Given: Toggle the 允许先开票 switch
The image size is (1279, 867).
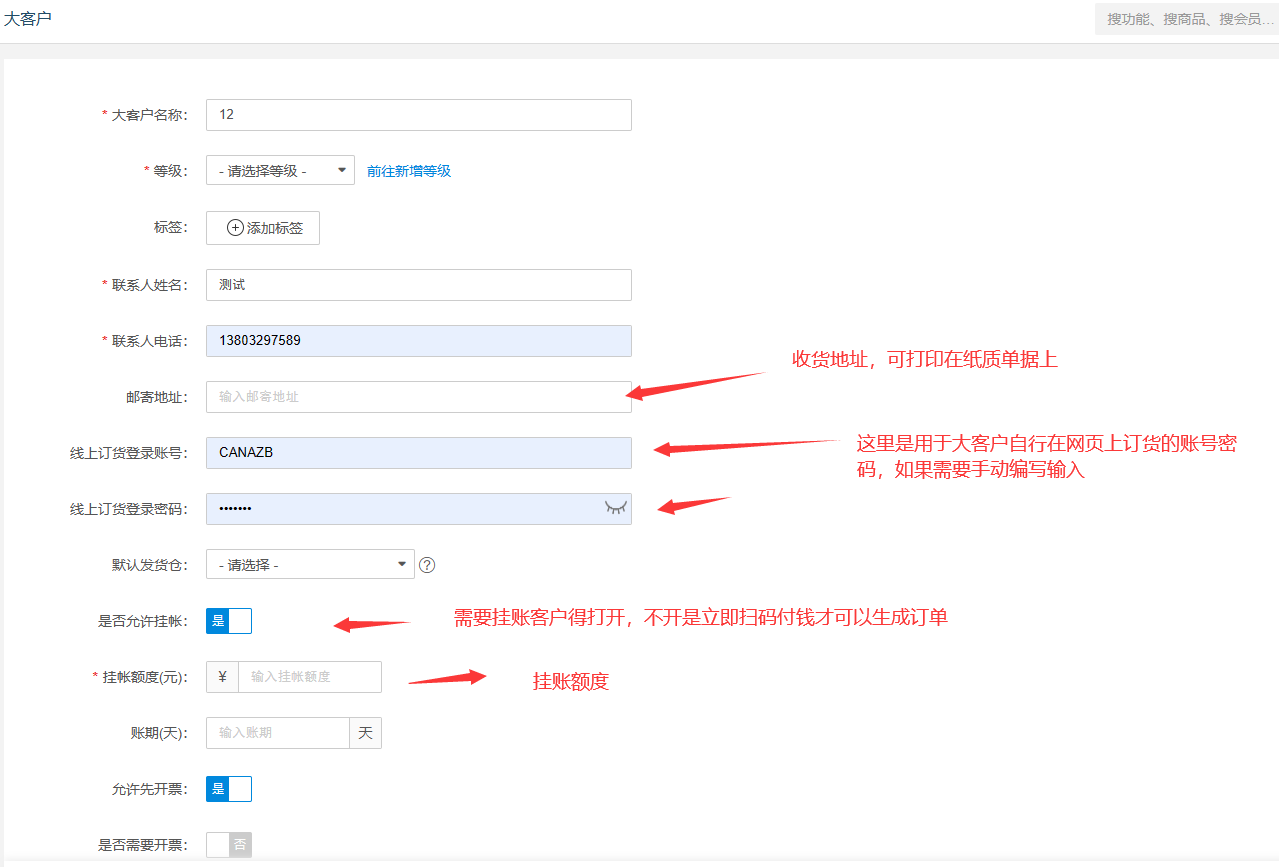Looking at the screenshot, I should 229,789.
